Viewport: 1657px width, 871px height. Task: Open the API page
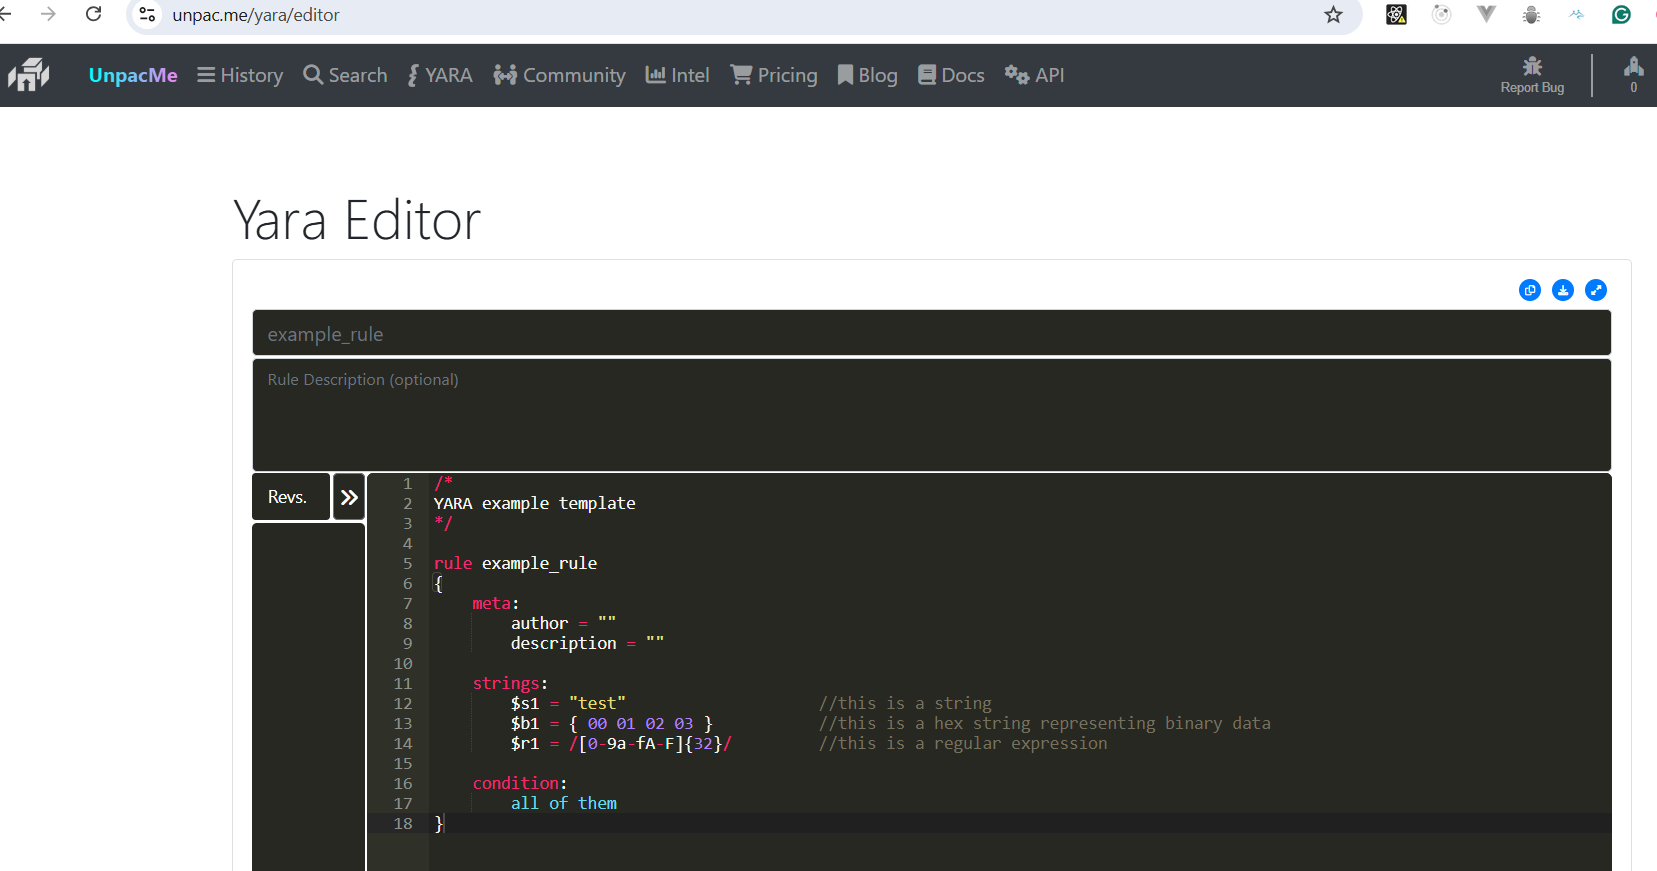coord(1034,75)
